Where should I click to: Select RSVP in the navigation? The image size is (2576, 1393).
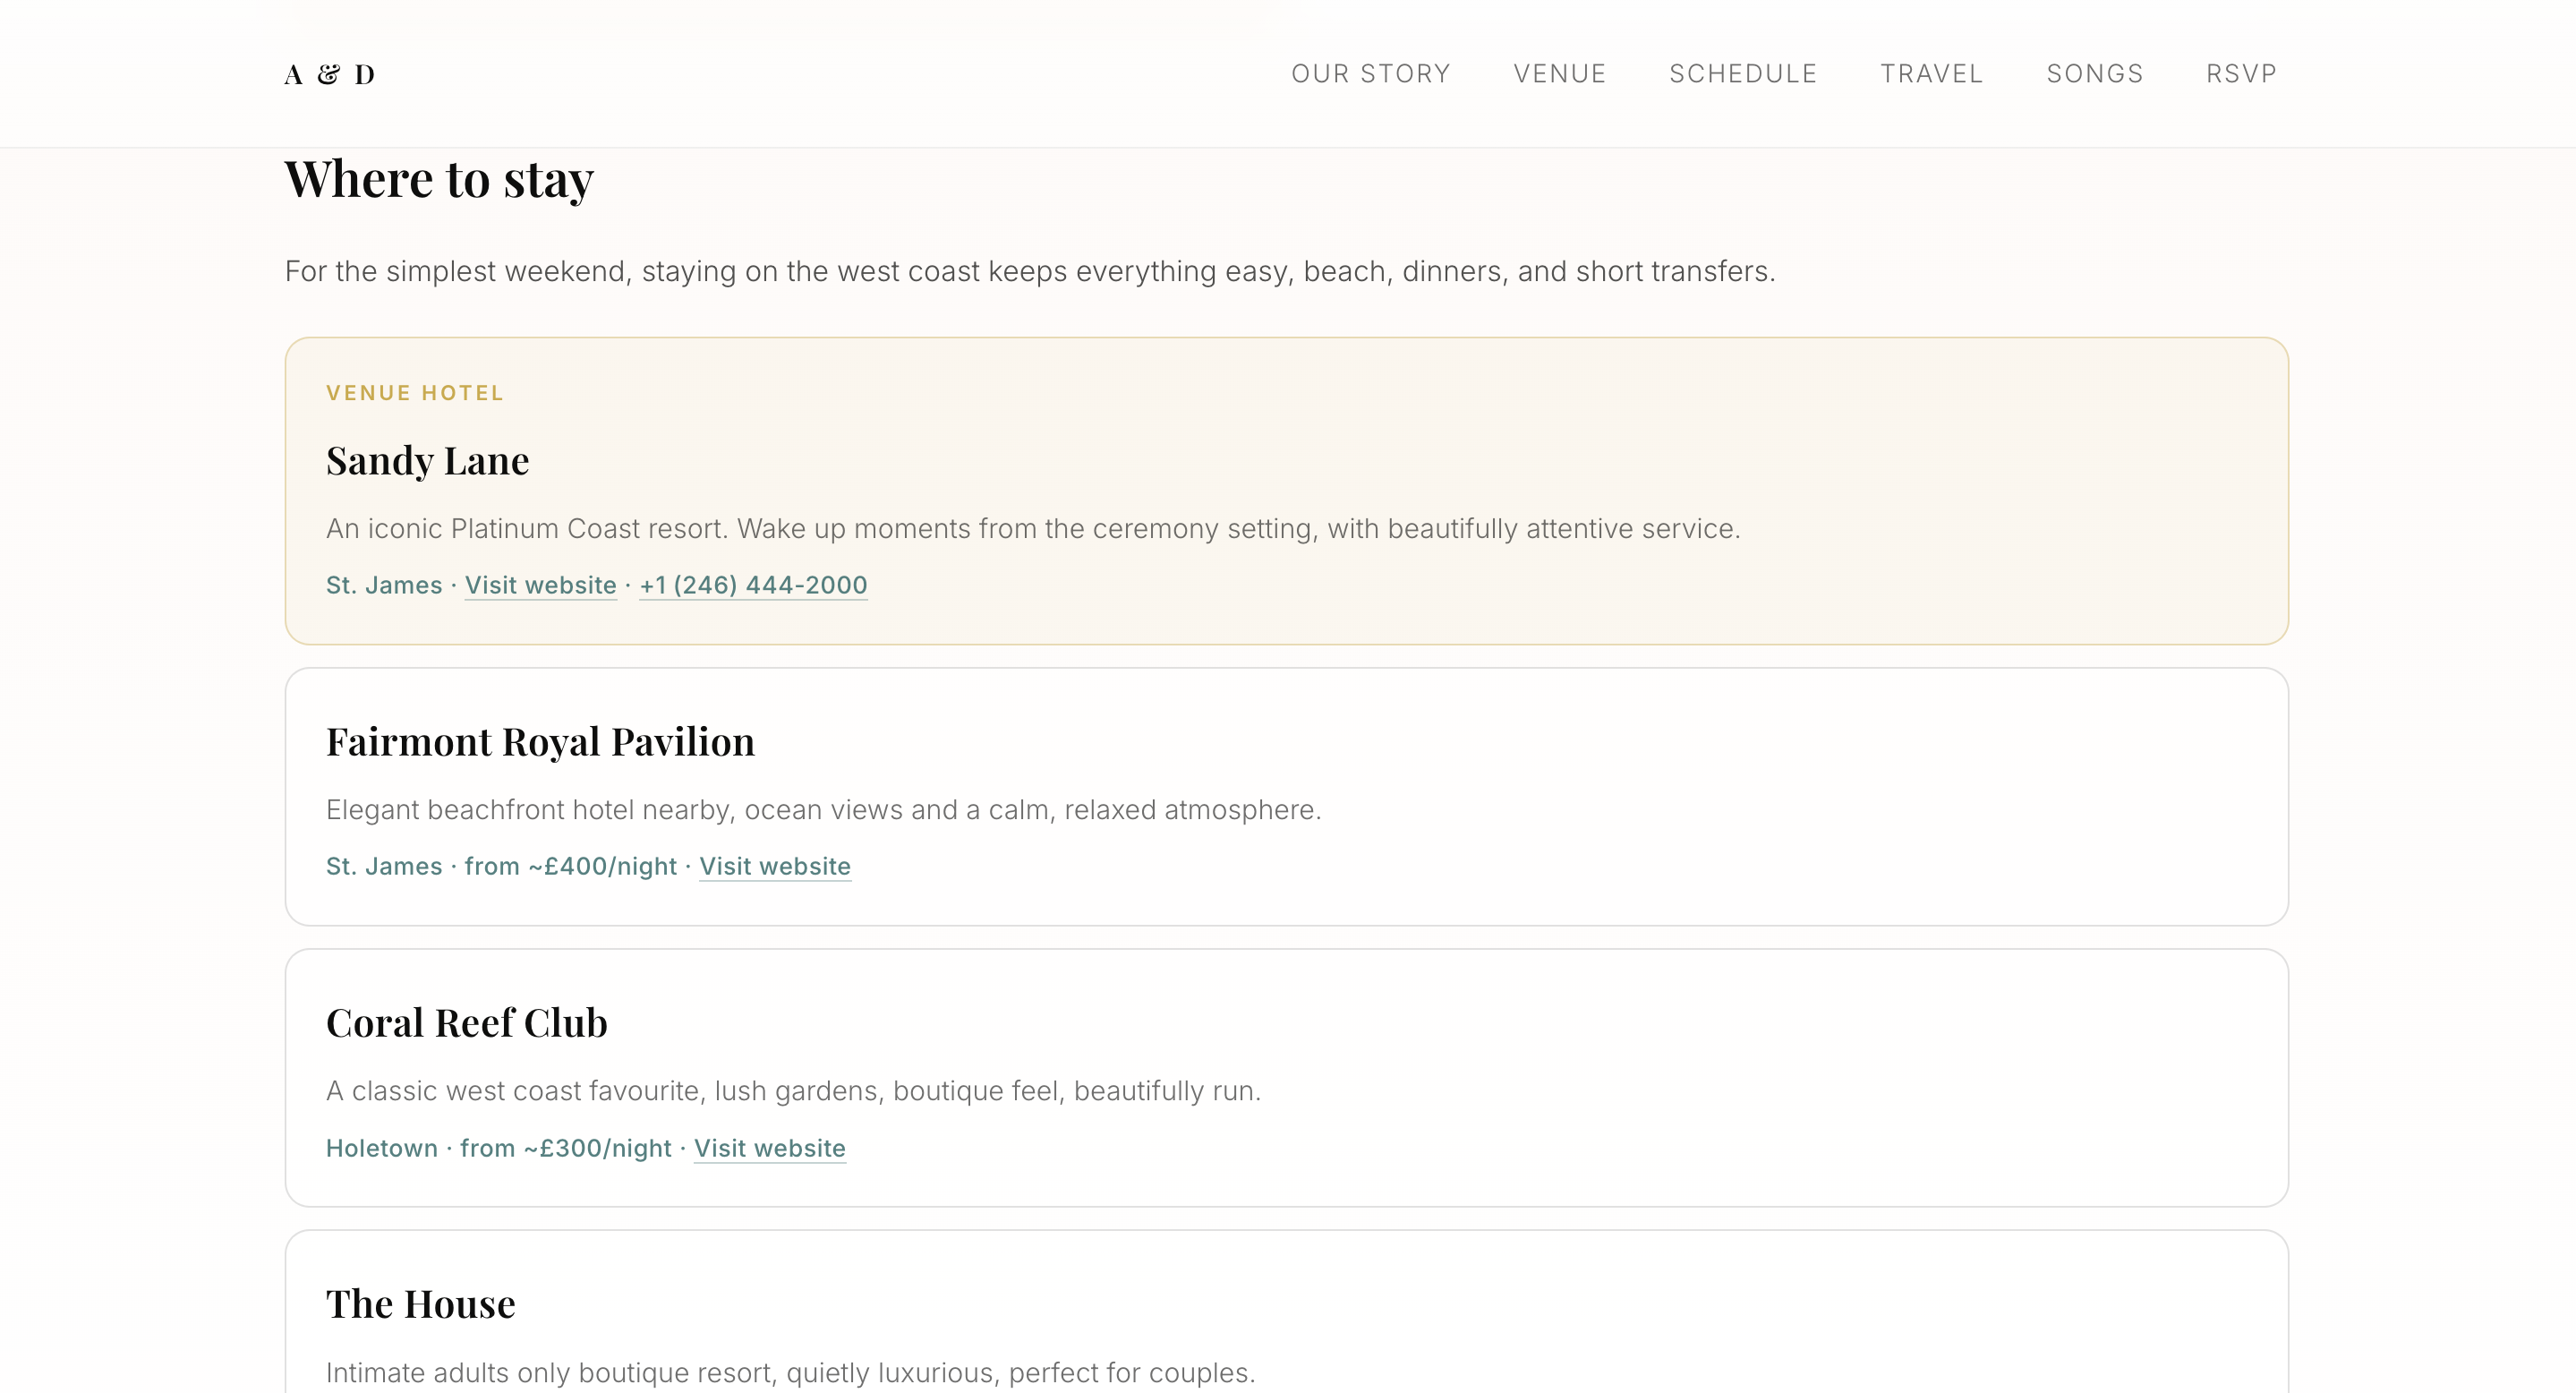(2241, 74)
